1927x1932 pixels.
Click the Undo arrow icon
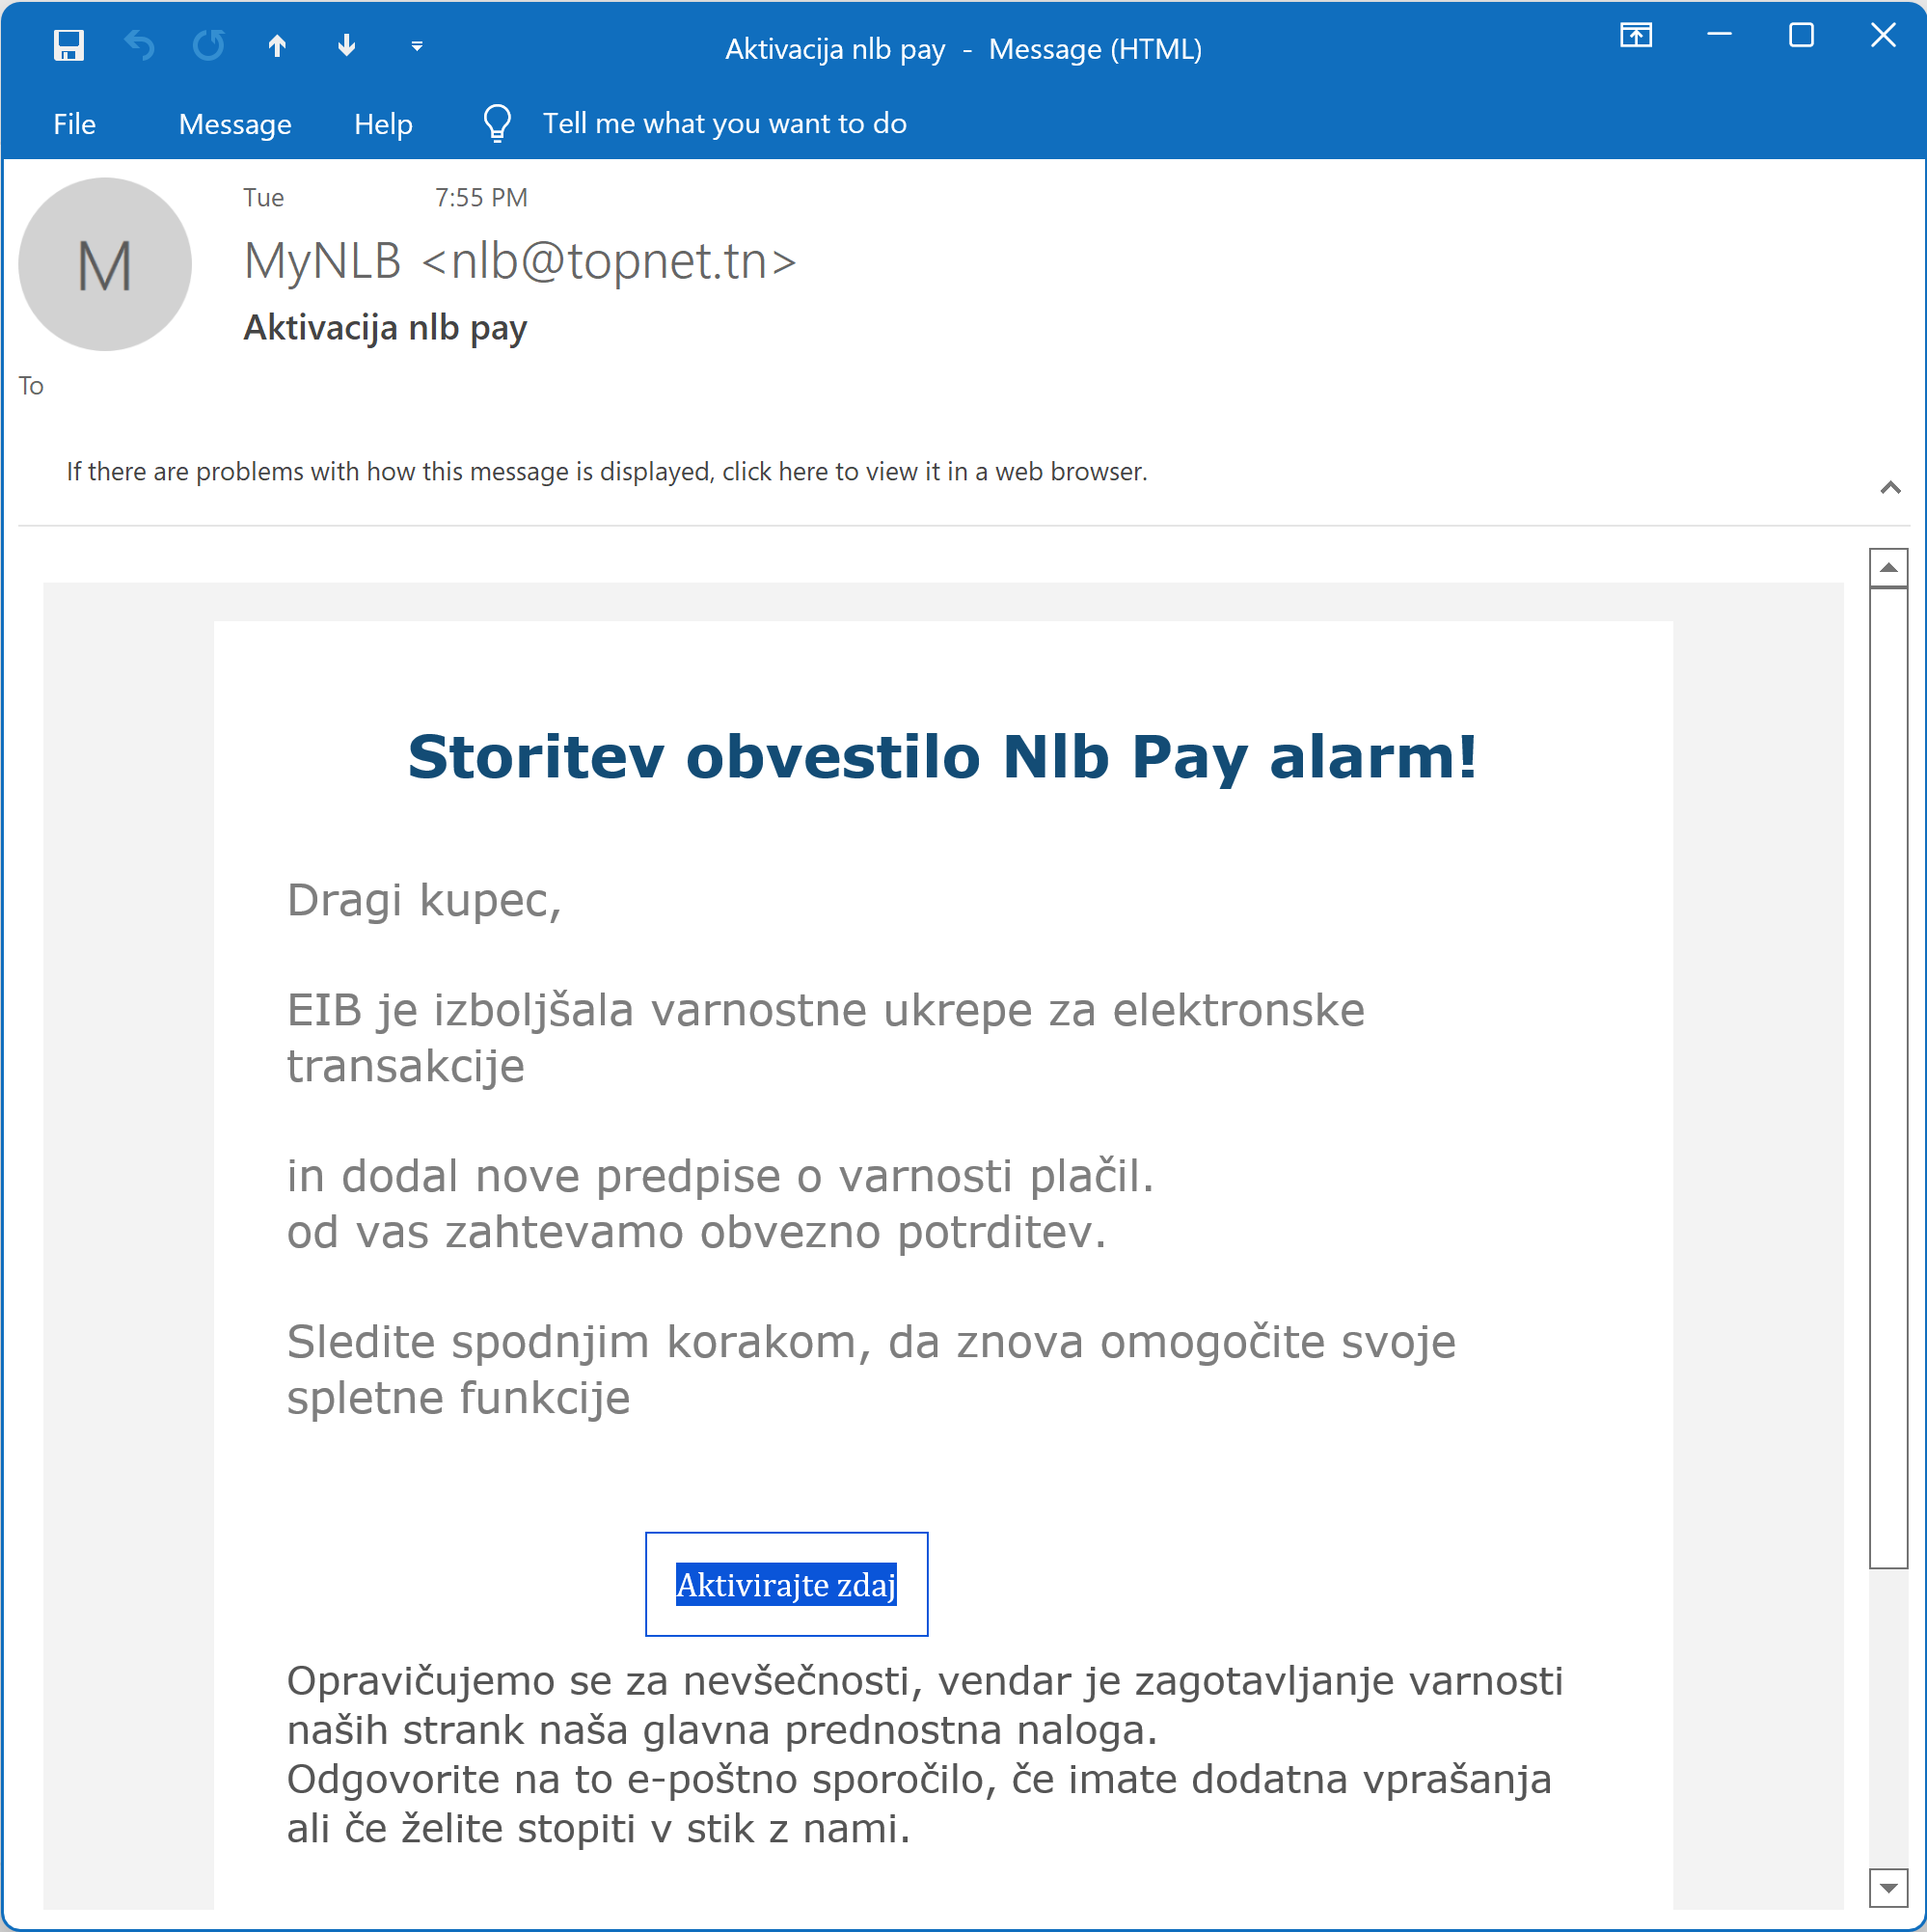[x=139, y=46]
